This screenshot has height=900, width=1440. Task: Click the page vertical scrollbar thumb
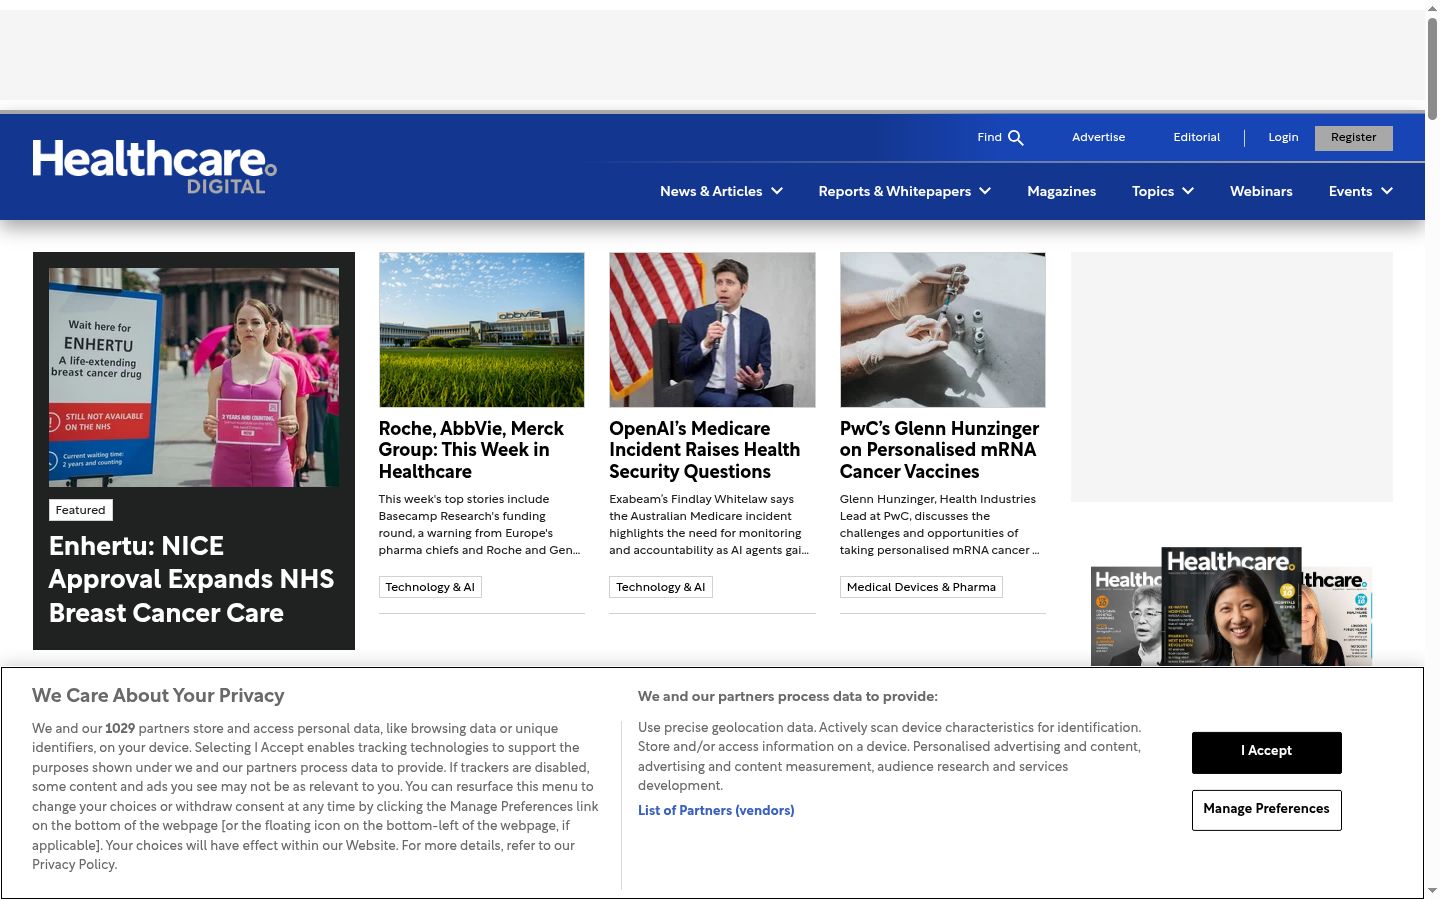coord(1432,68)
